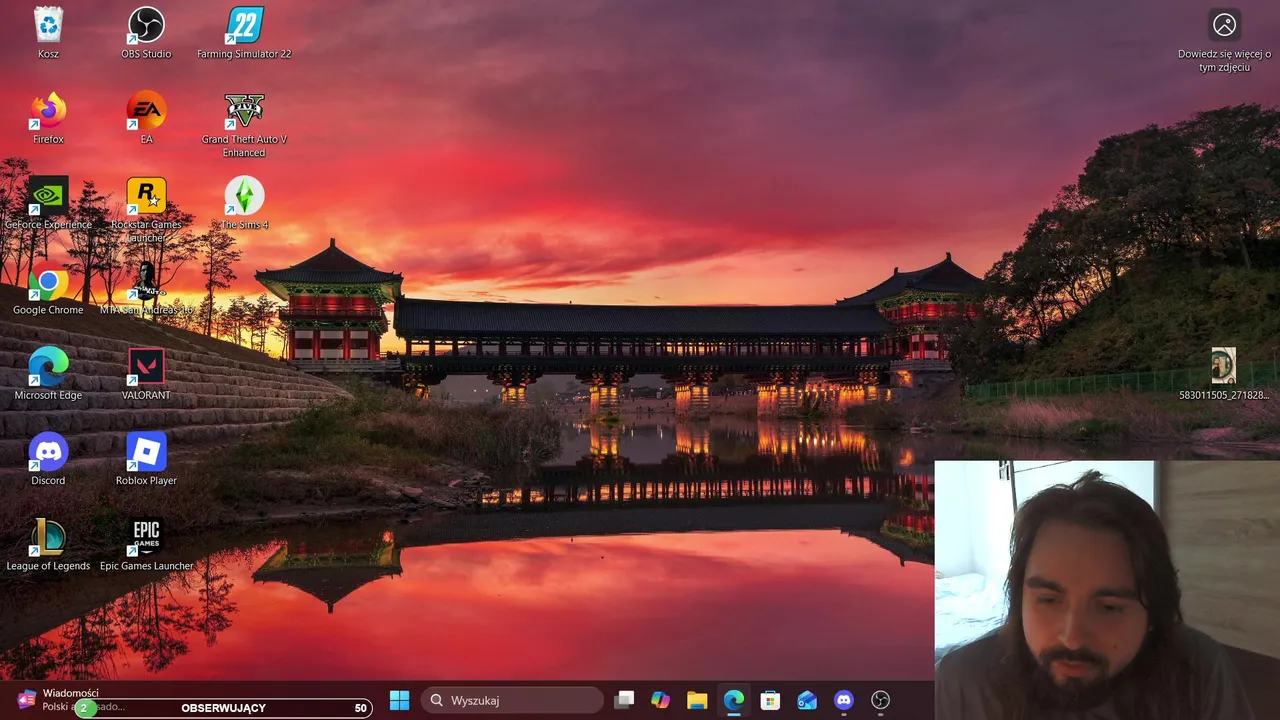Open the Kosz recycle bin icon
Viewport: 1280px width, 720px height.
tap(48, 32)
